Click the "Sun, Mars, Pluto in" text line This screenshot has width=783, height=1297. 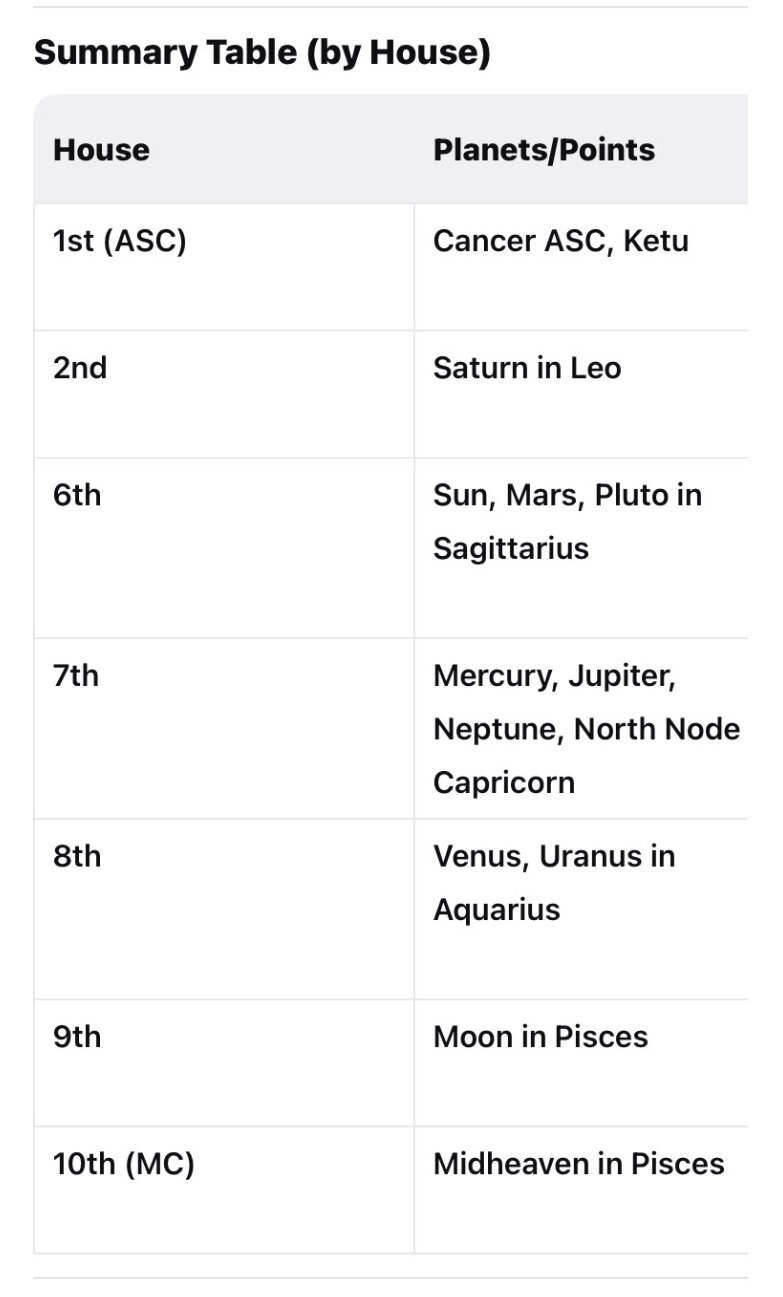tap(567, 495)
